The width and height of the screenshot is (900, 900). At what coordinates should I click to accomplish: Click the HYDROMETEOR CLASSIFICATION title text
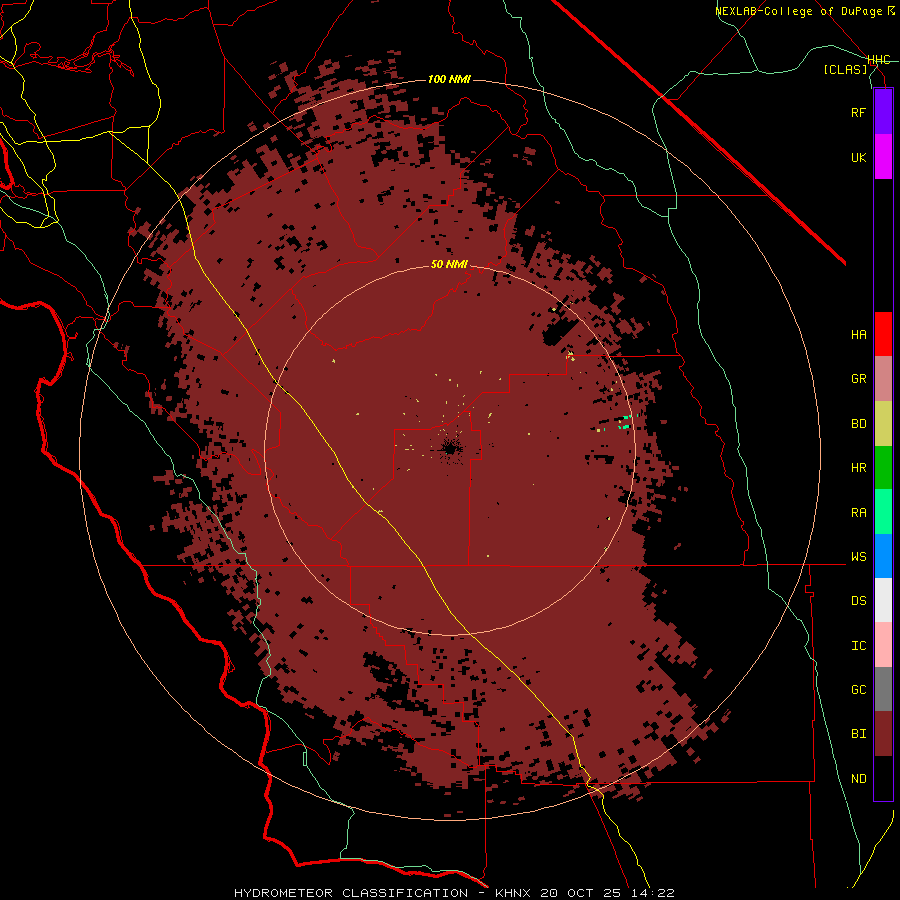[351, 893]
